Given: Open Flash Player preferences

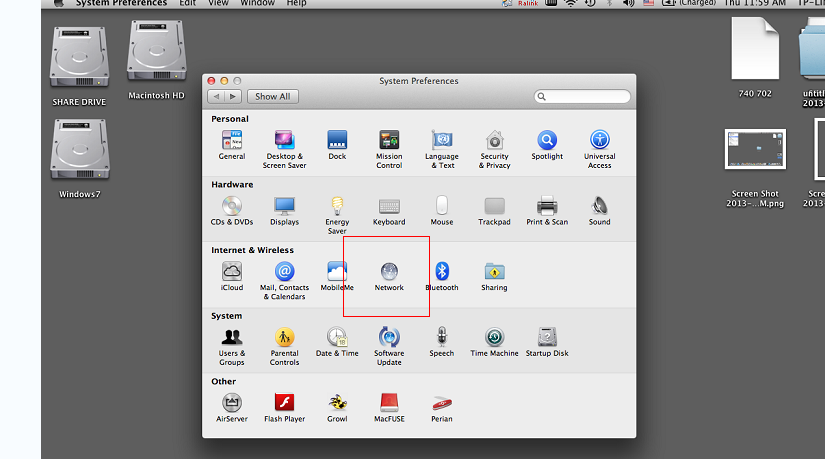Looking at the screenshot, I should pyautogui.click(x=284, y=407).
